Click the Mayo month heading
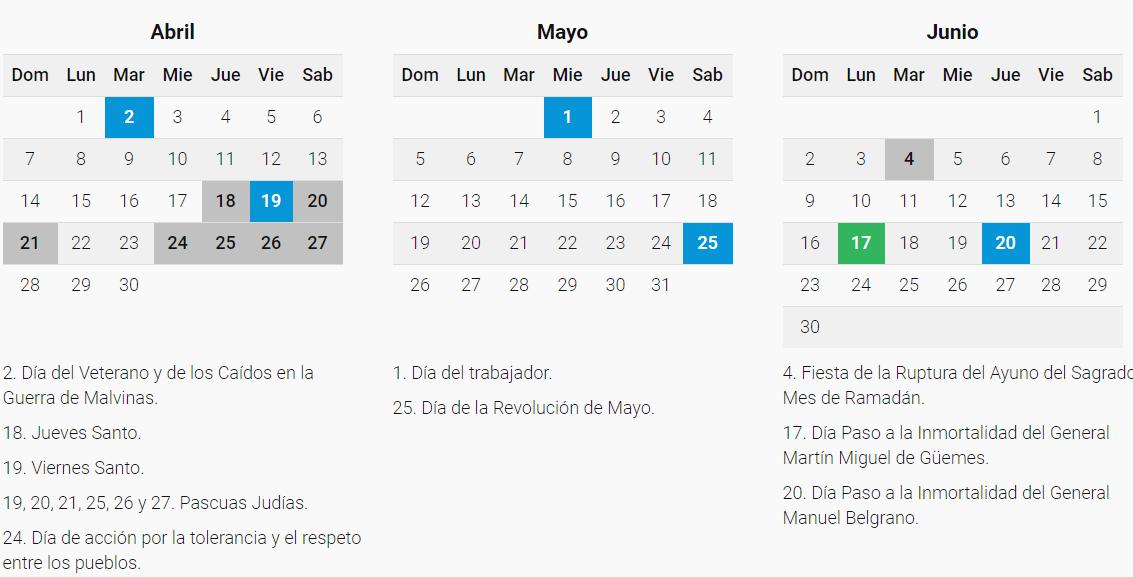Image resolution: width=1133 pixels, height=577 pixels. pos(562,32)
